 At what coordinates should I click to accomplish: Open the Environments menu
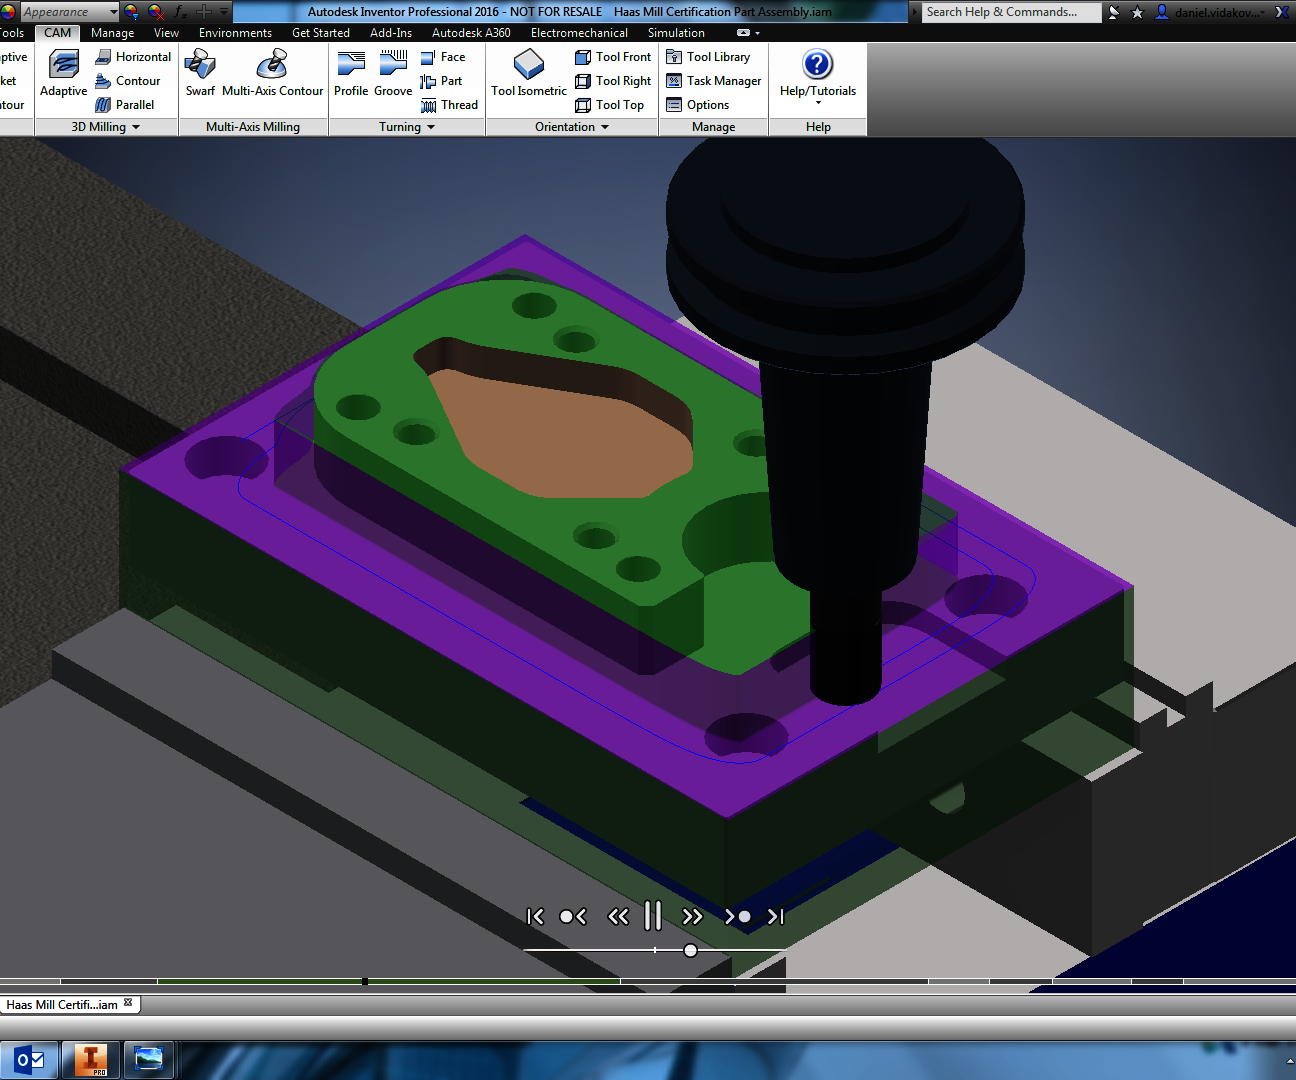(235, 32)
